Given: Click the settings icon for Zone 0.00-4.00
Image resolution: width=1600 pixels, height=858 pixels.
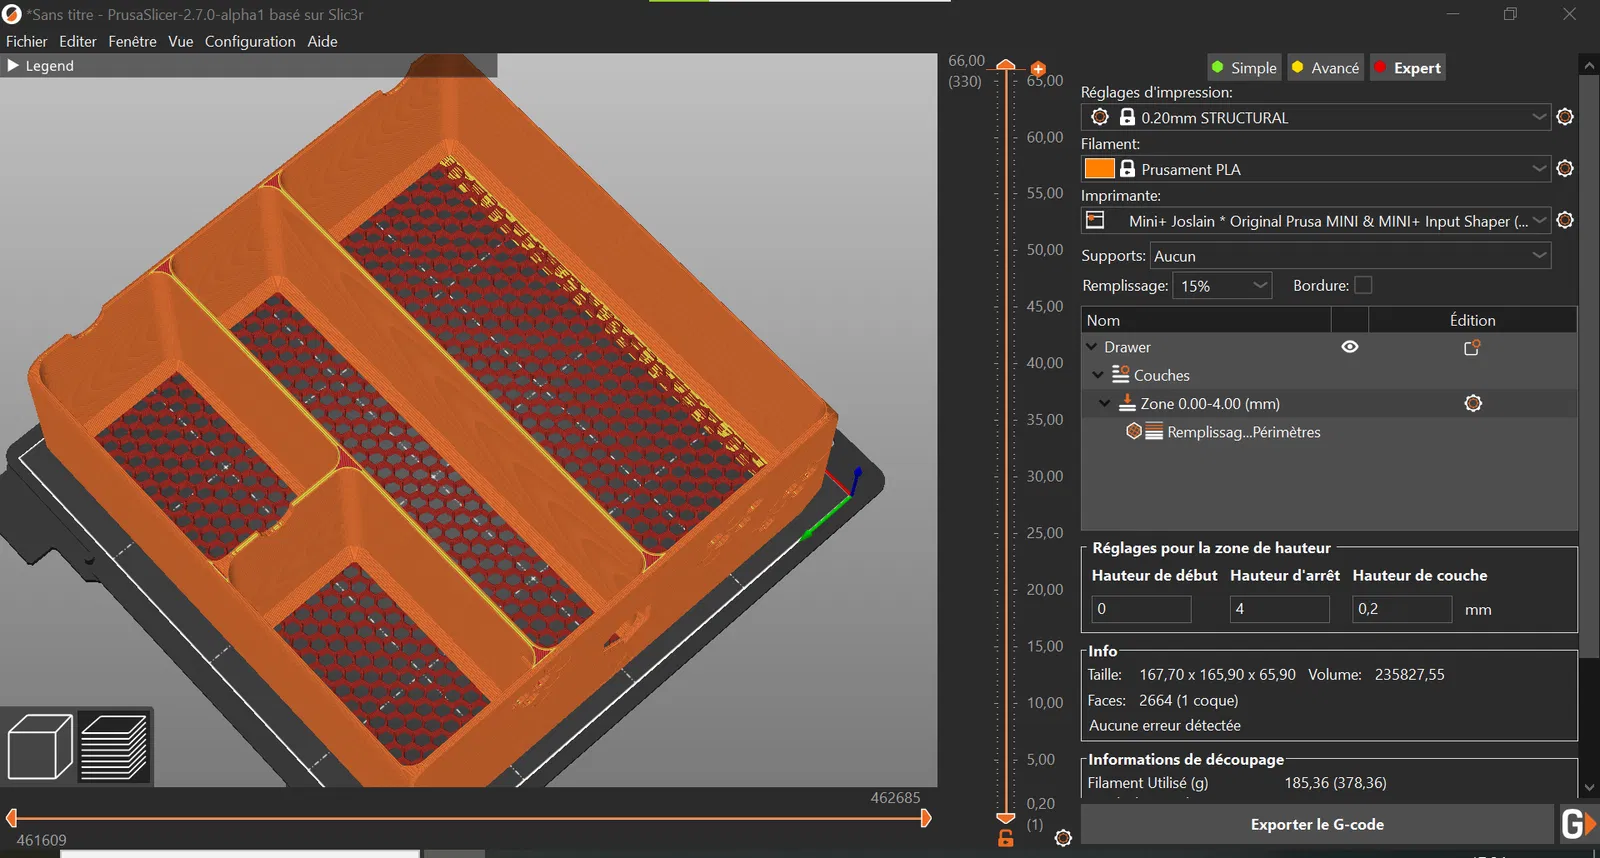Looking at the screenshot, I should [1473, 403].
